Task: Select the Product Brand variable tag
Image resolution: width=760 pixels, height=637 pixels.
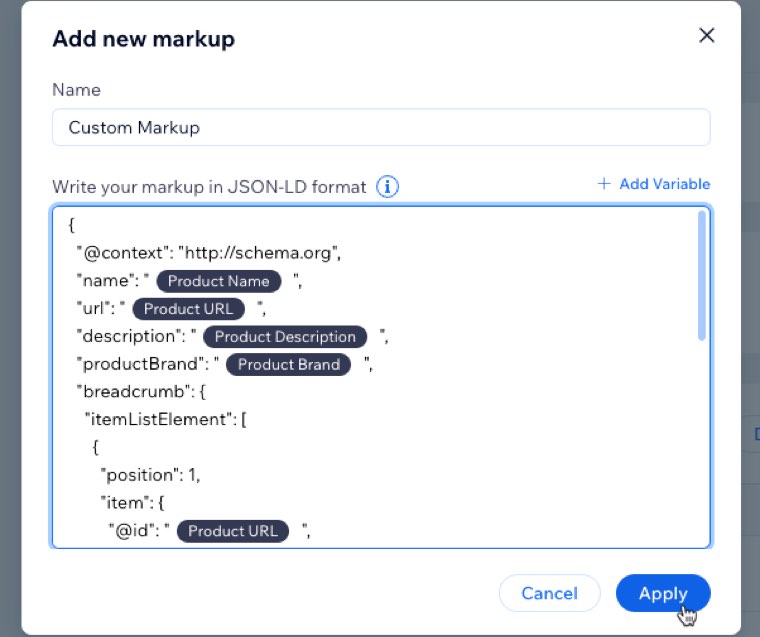Action: [289, 365]
